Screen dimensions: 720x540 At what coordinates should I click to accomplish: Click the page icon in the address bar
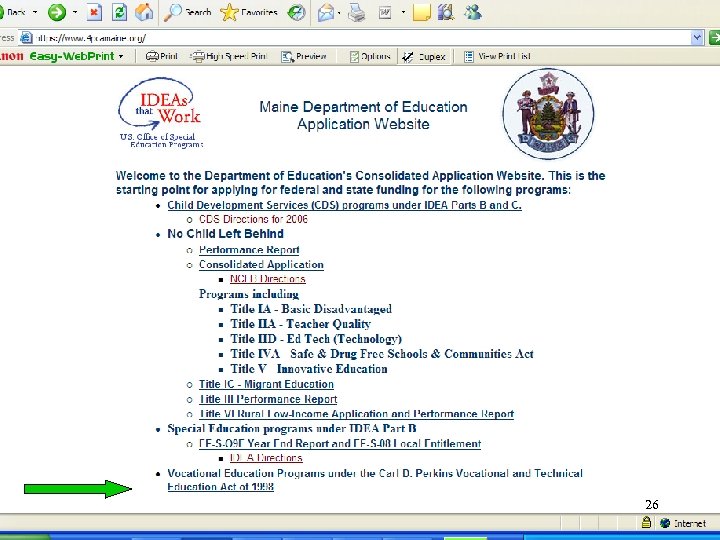(27, 38)
